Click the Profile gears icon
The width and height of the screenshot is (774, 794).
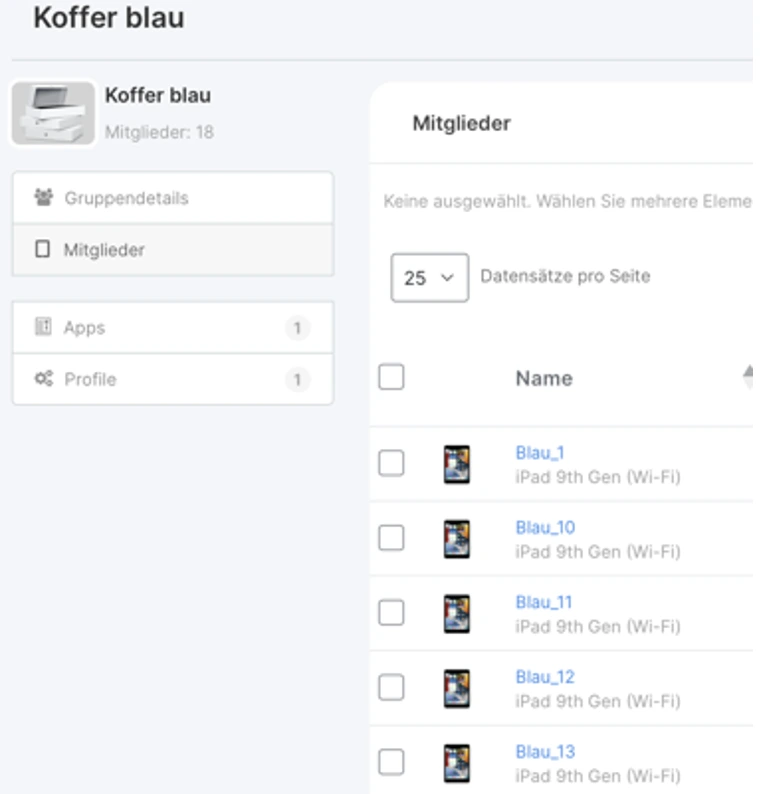(x=42, y=380)
